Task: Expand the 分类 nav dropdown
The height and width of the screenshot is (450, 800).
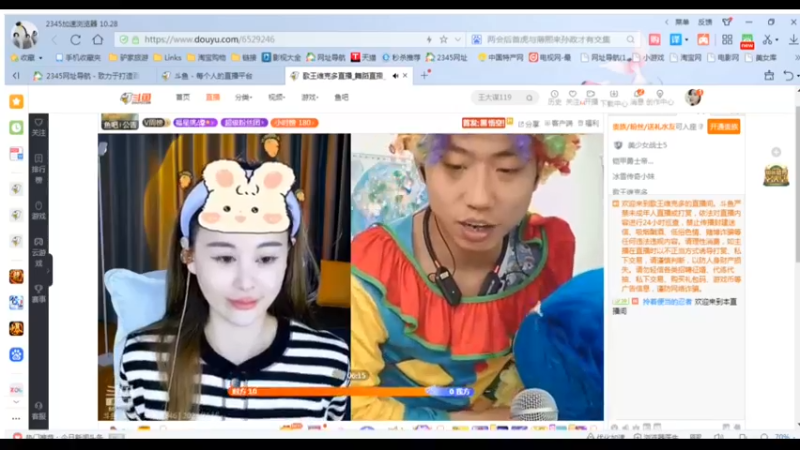Action: [x=243, y=97]
